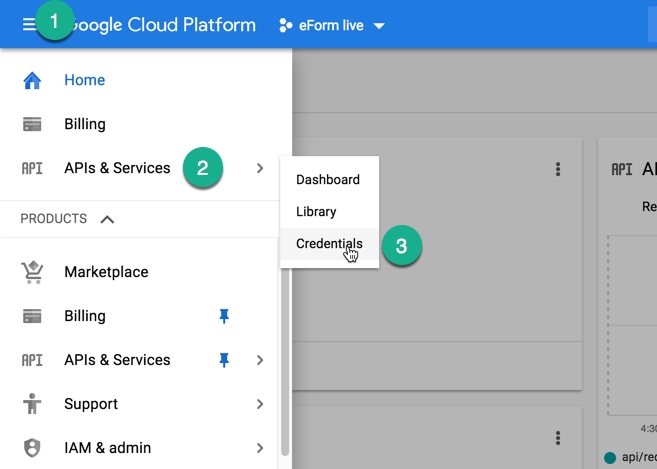Click the Marketplace cart icon
The width and height of the screenshot is (657, 469).
point(32,272)
